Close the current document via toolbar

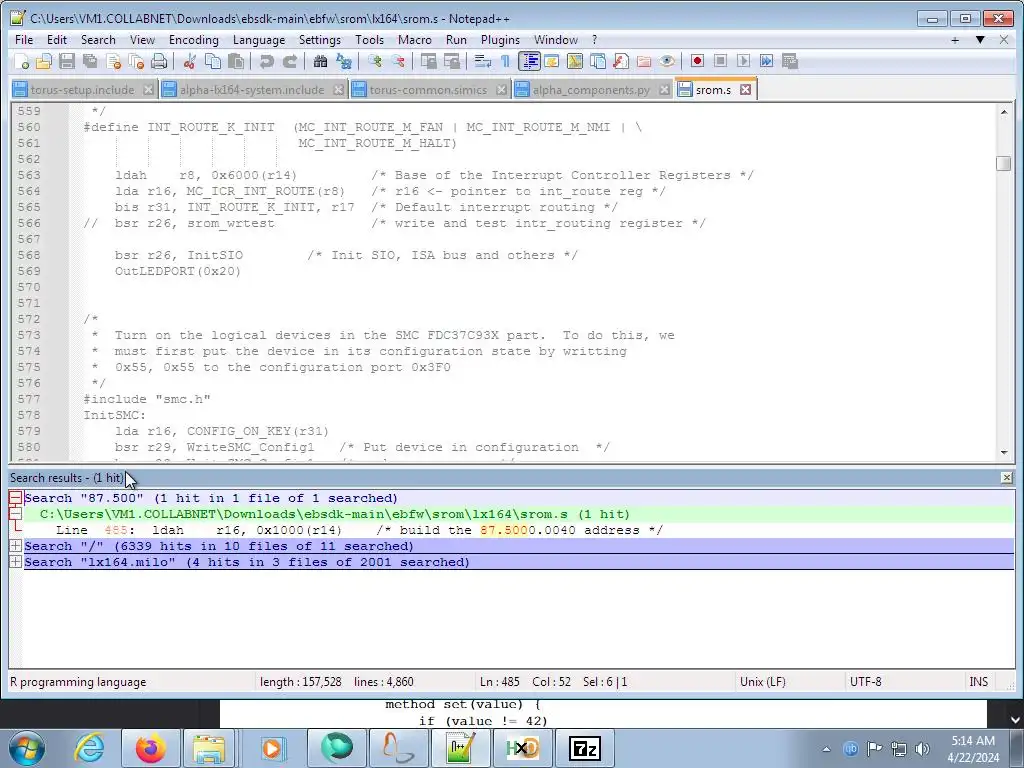pos(114,61)
